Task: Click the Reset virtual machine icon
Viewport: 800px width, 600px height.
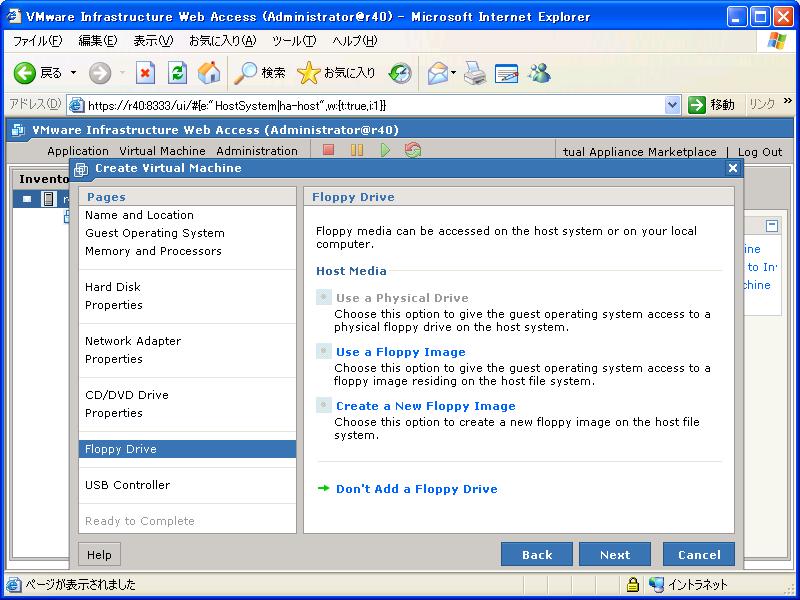Action: click(413, 150)
